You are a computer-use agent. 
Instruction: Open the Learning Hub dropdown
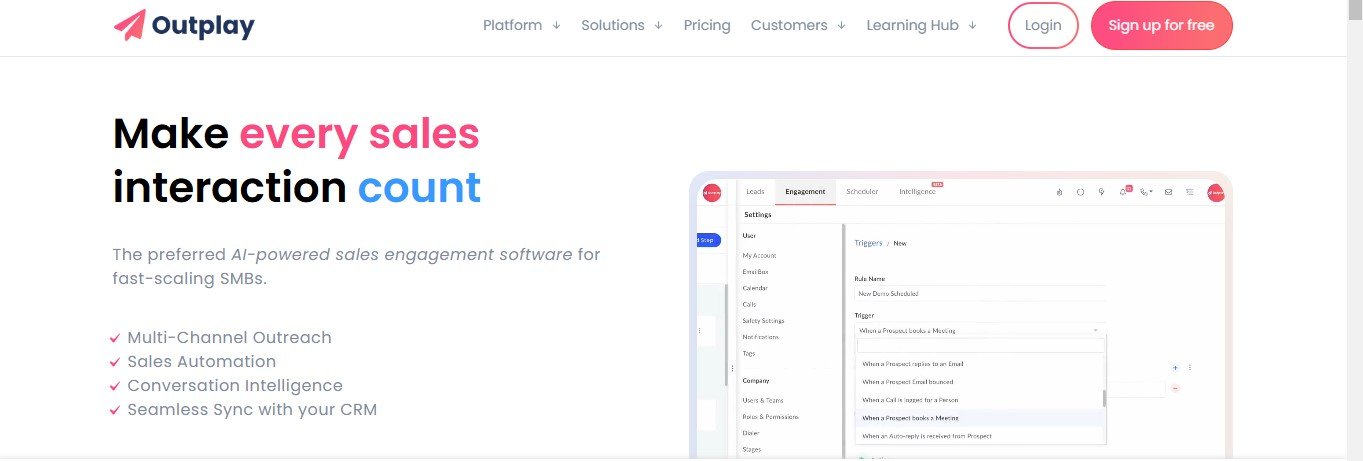click(921, 25)
